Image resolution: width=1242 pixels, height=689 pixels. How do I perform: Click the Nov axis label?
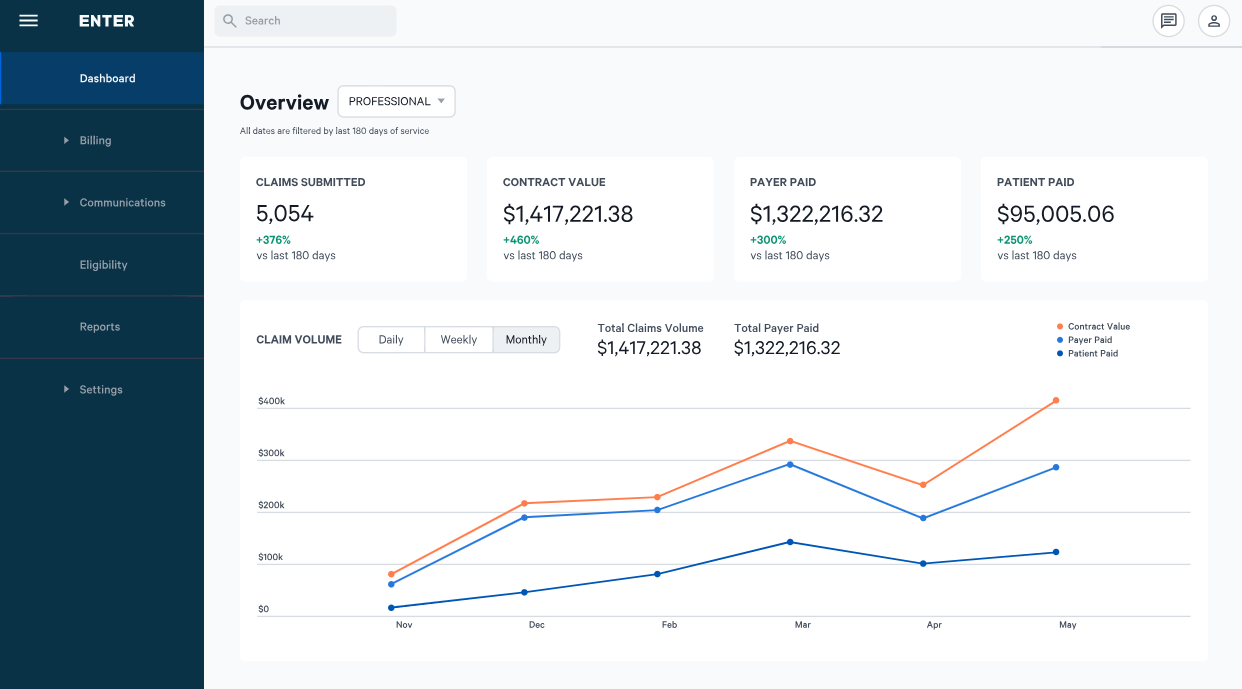click(x=404, y=625)
